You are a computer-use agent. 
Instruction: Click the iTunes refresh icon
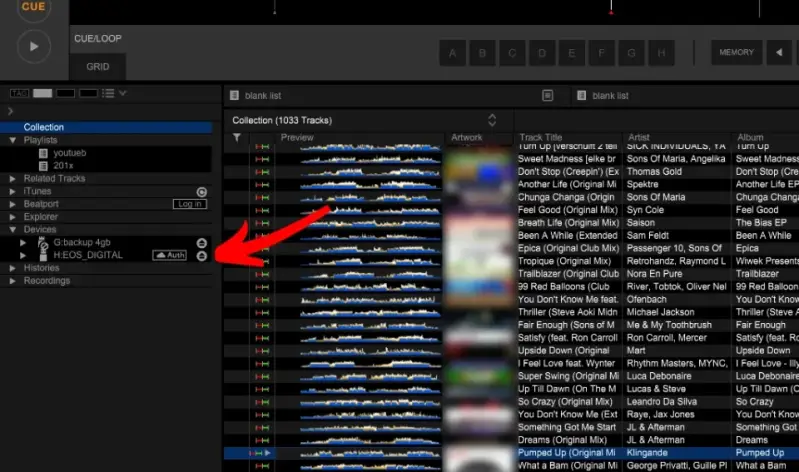click(201, 191)
